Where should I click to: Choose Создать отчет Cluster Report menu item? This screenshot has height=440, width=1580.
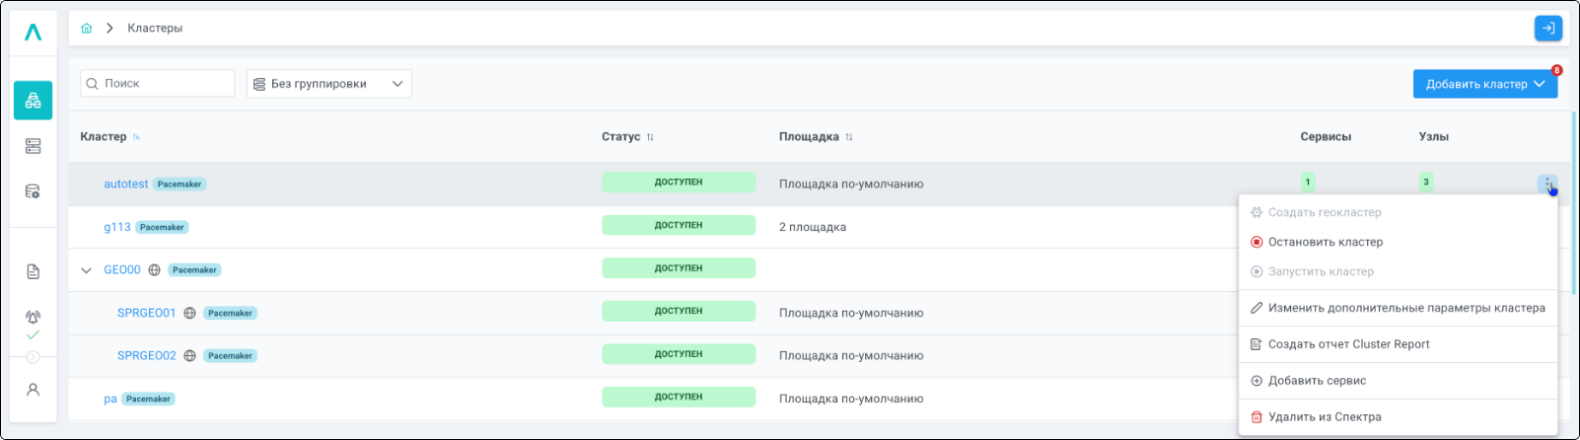tap(1348, 344)
